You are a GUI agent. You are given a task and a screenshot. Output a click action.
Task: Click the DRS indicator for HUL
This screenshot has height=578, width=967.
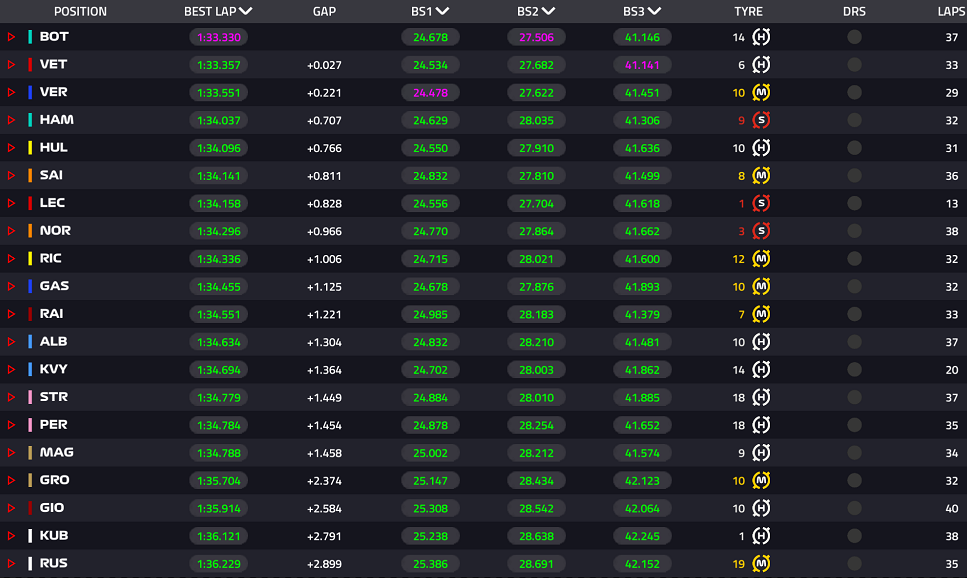[x=854, y=147]
